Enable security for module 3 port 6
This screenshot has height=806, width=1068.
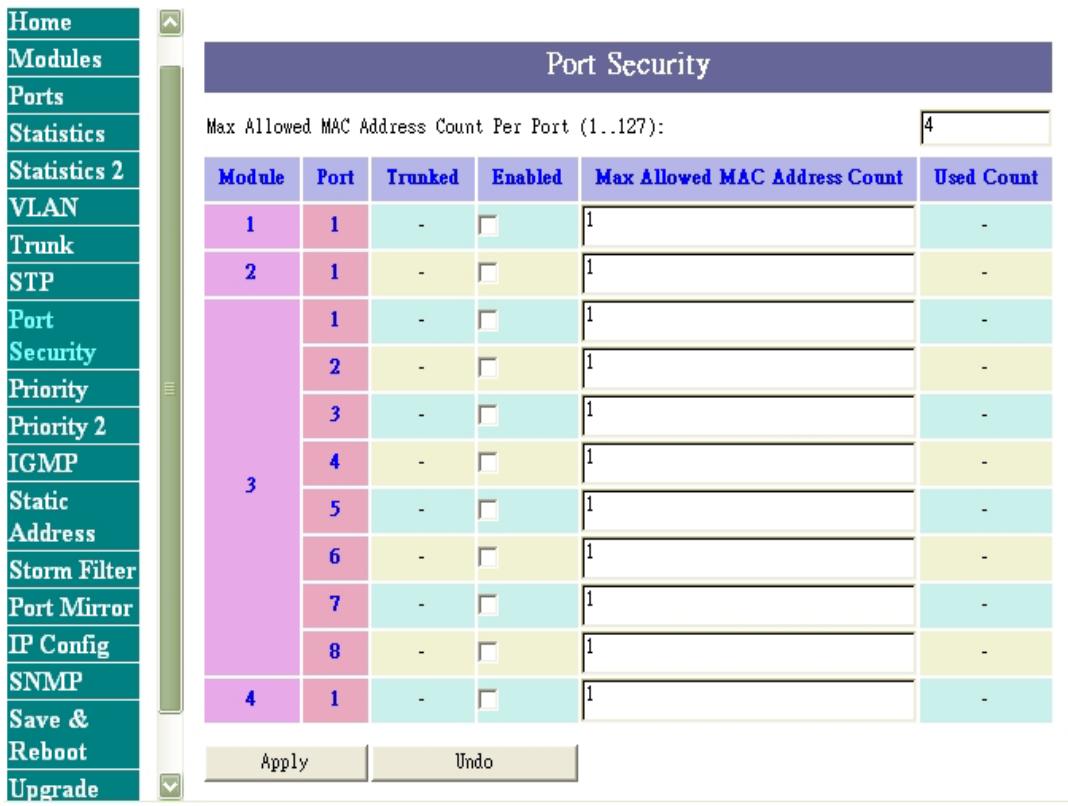[x=488, y=557]
